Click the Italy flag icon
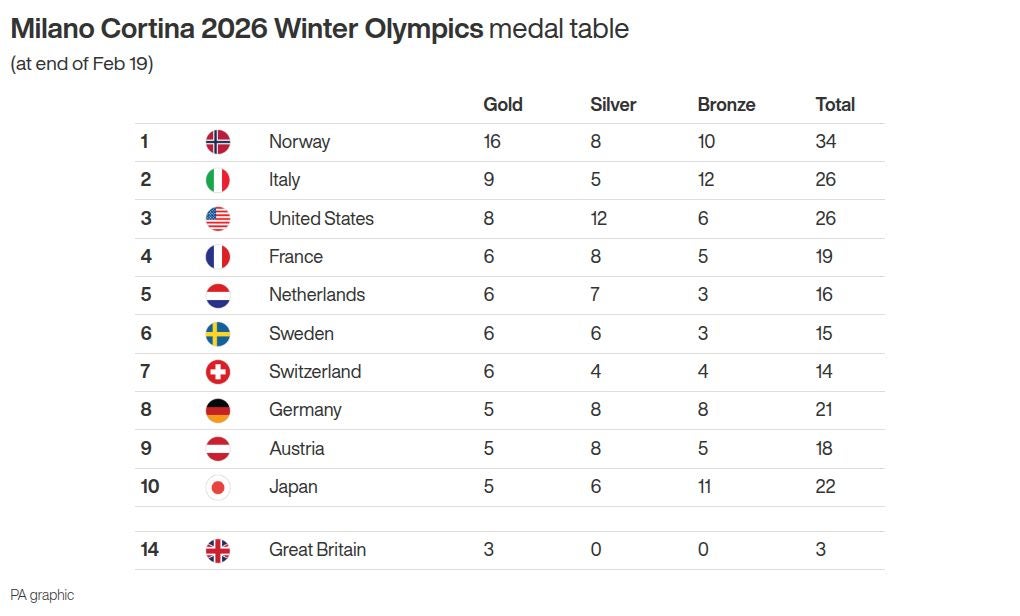 218,180
